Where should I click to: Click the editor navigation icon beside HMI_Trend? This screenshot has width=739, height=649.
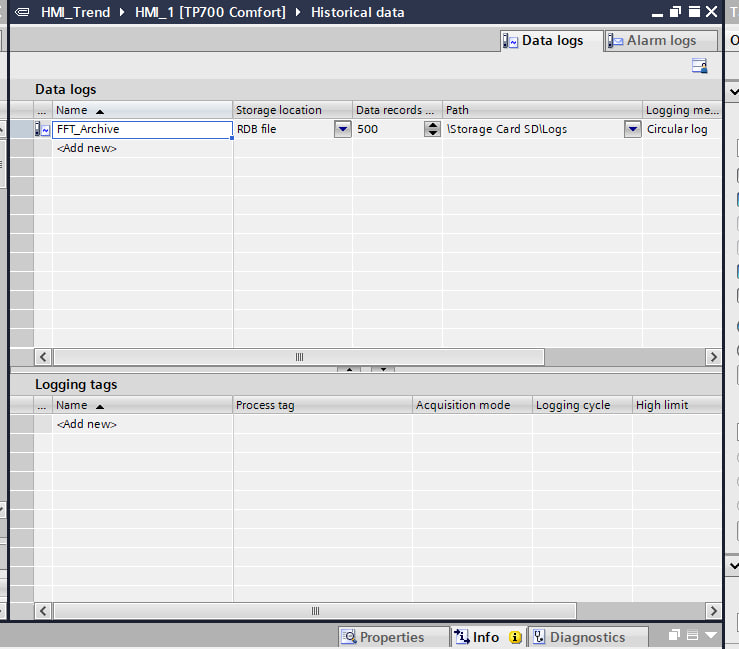tap(23, 13)
